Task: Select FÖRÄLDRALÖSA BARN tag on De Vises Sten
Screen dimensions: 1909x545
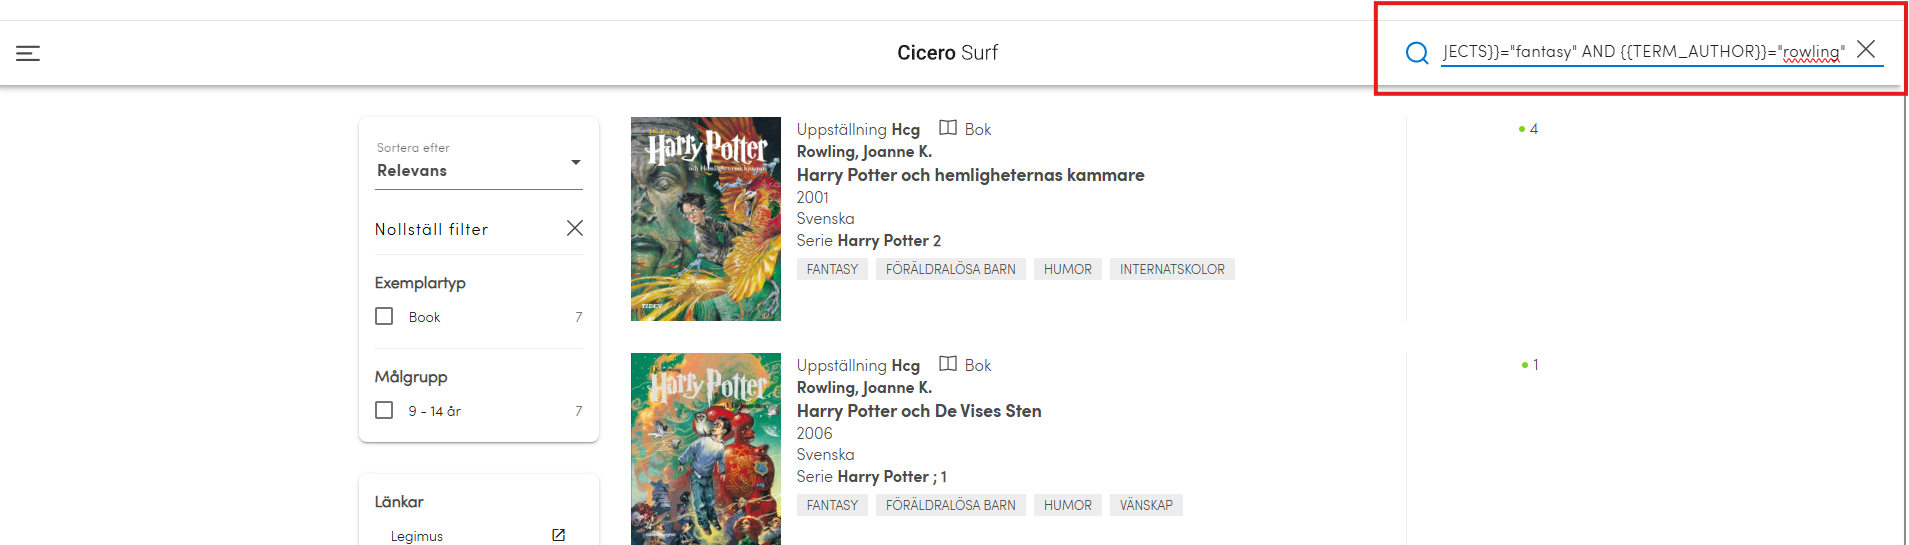Action: click(950, 505)
